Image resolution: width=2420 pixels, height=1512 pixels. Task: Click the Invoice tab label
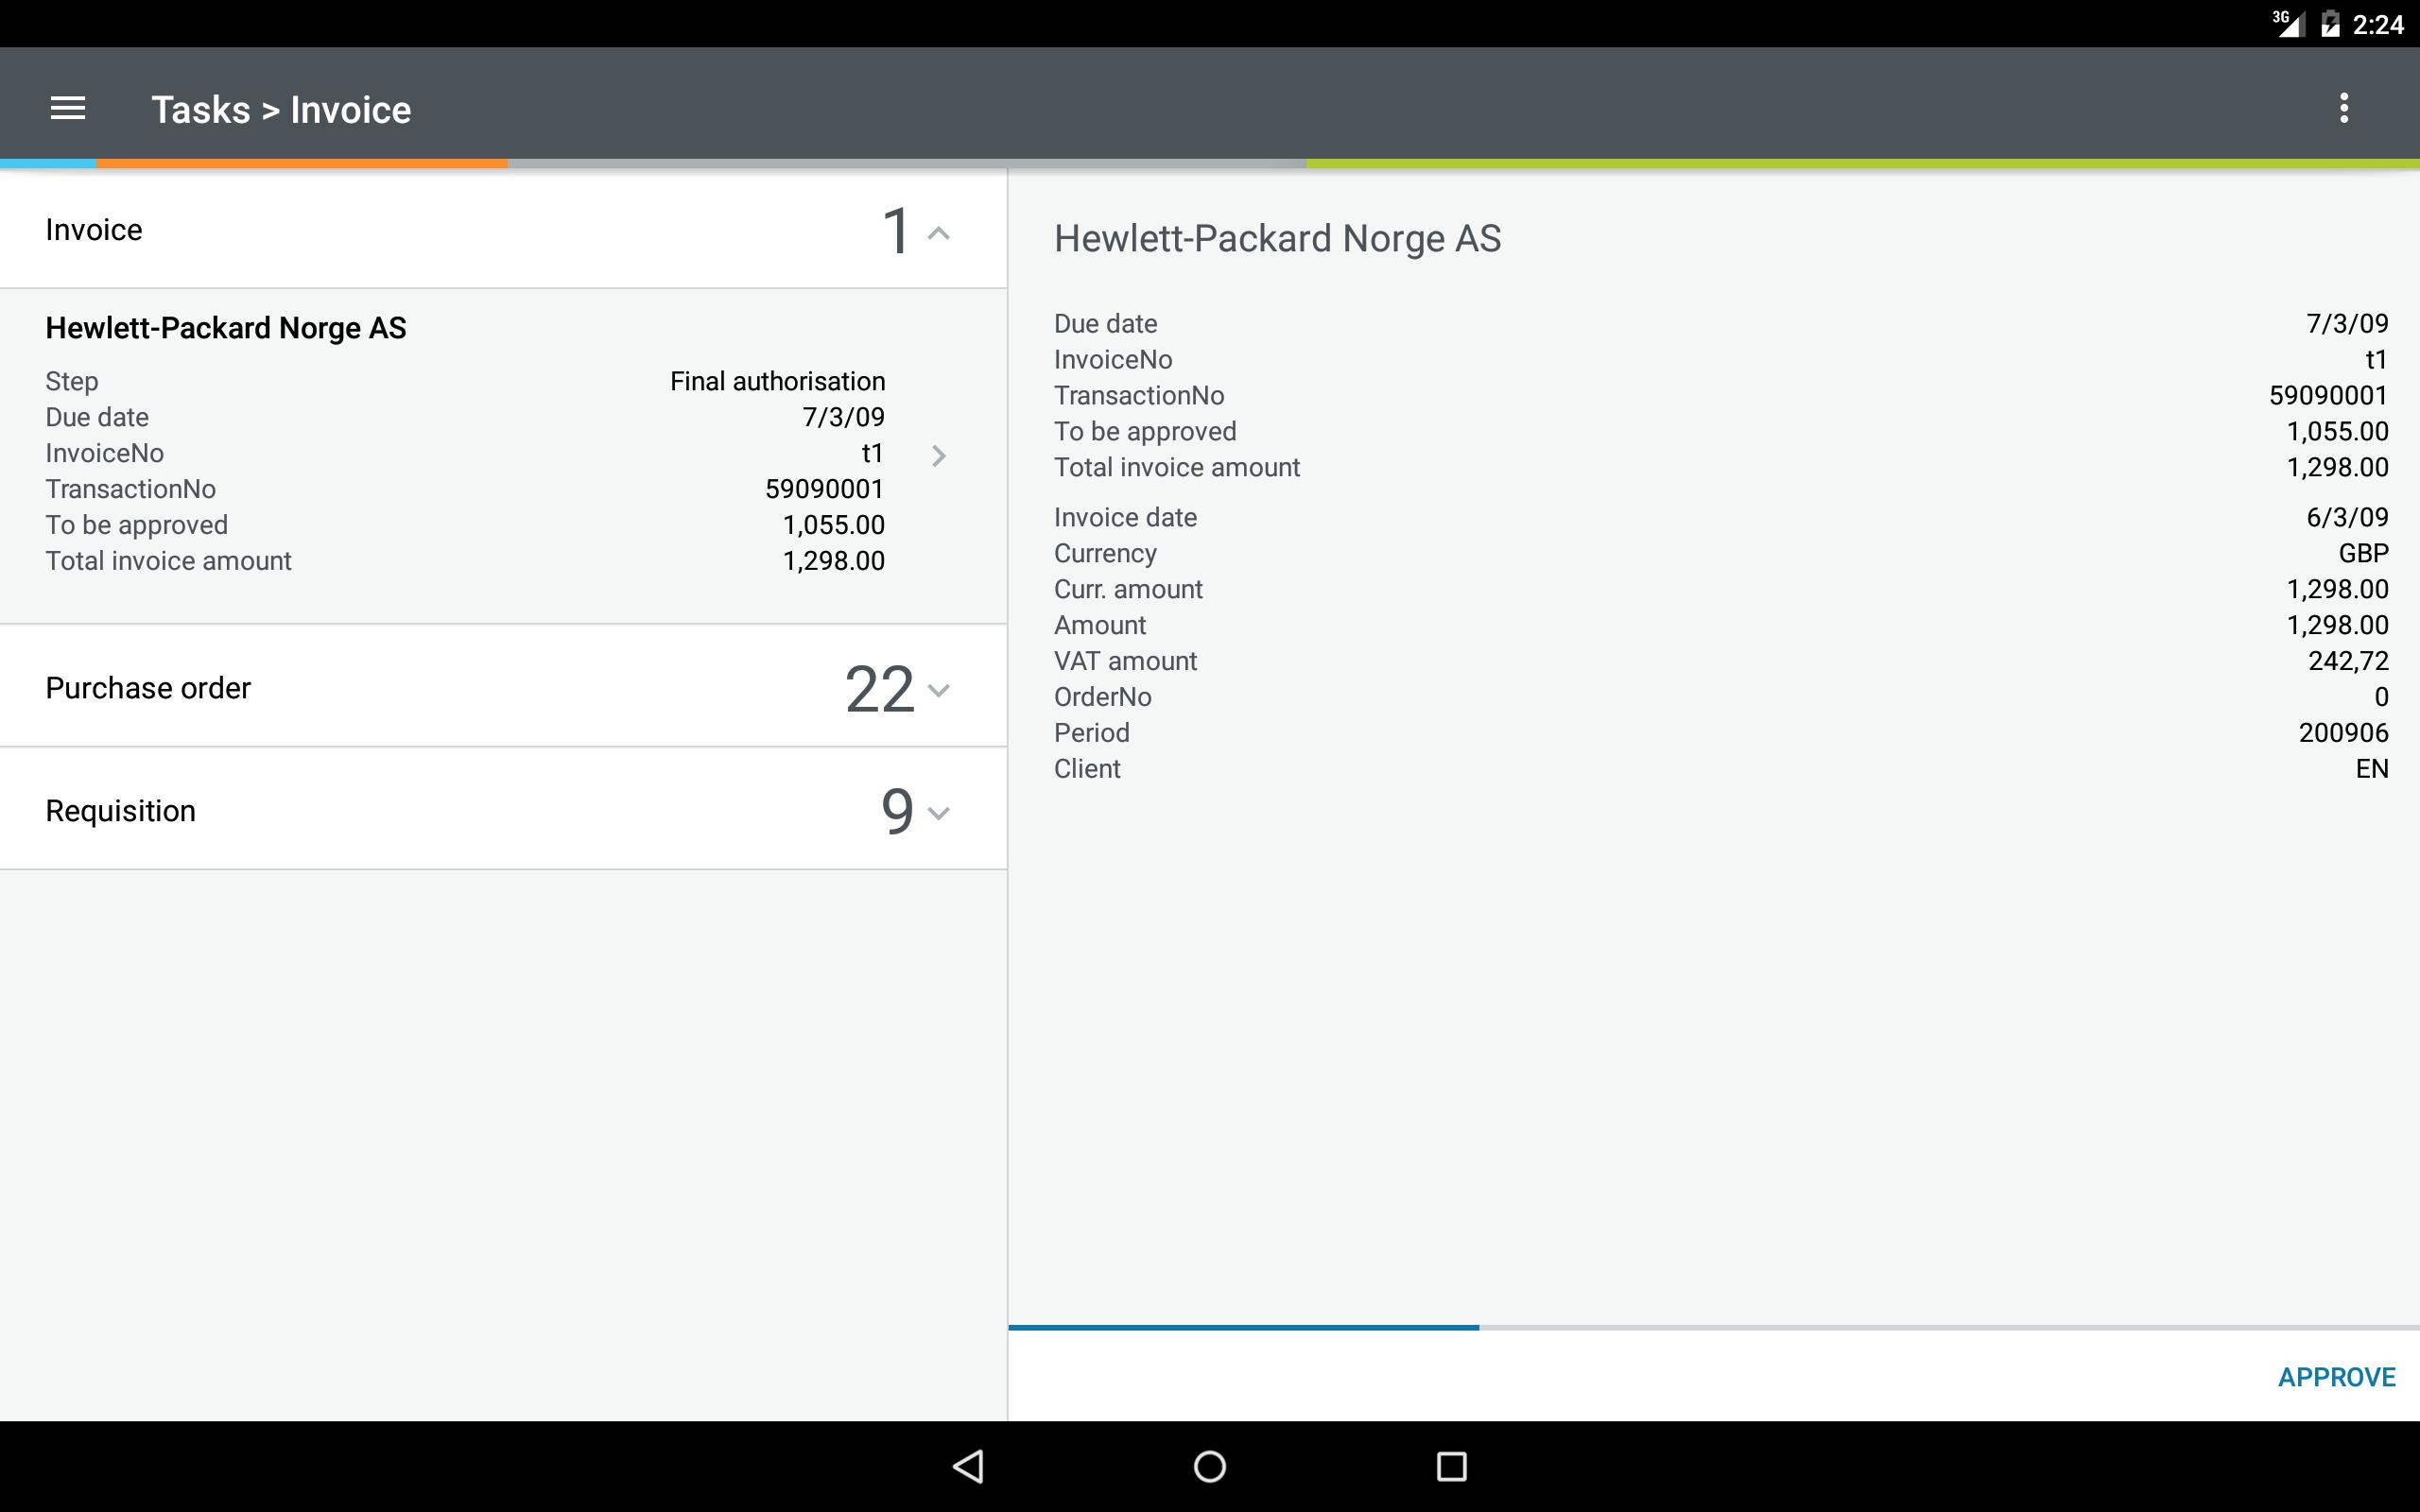pyautogui.click(x=95, y=228)
